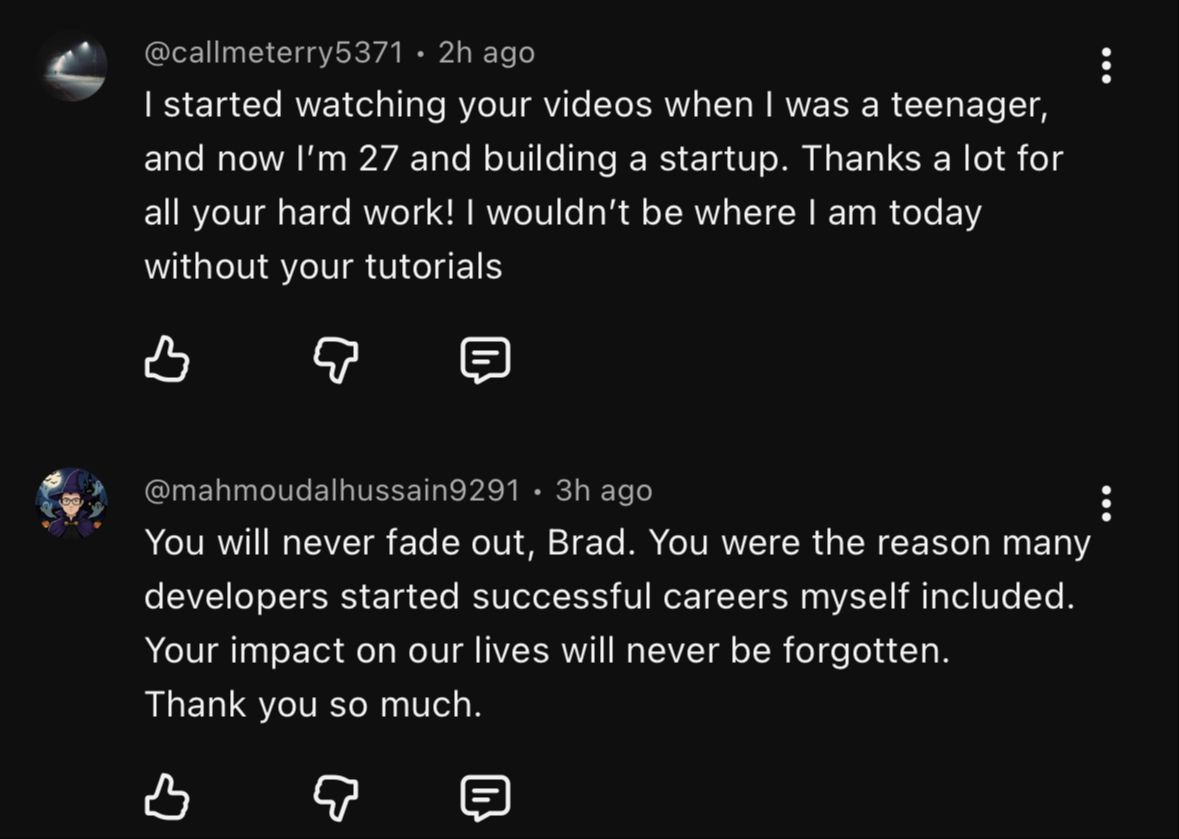Screen dimensions: 1179x839
Task: Like the comment by @mahmoudalhussain9291
Action: pos(167,797)
